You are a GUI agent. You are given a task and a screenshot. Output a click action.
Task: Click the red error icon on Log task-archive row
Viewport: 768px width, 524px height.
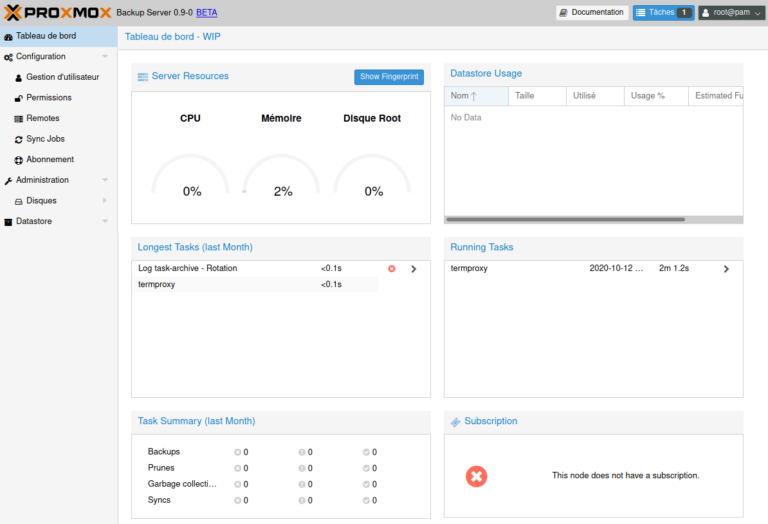click(x=391, y=269)
